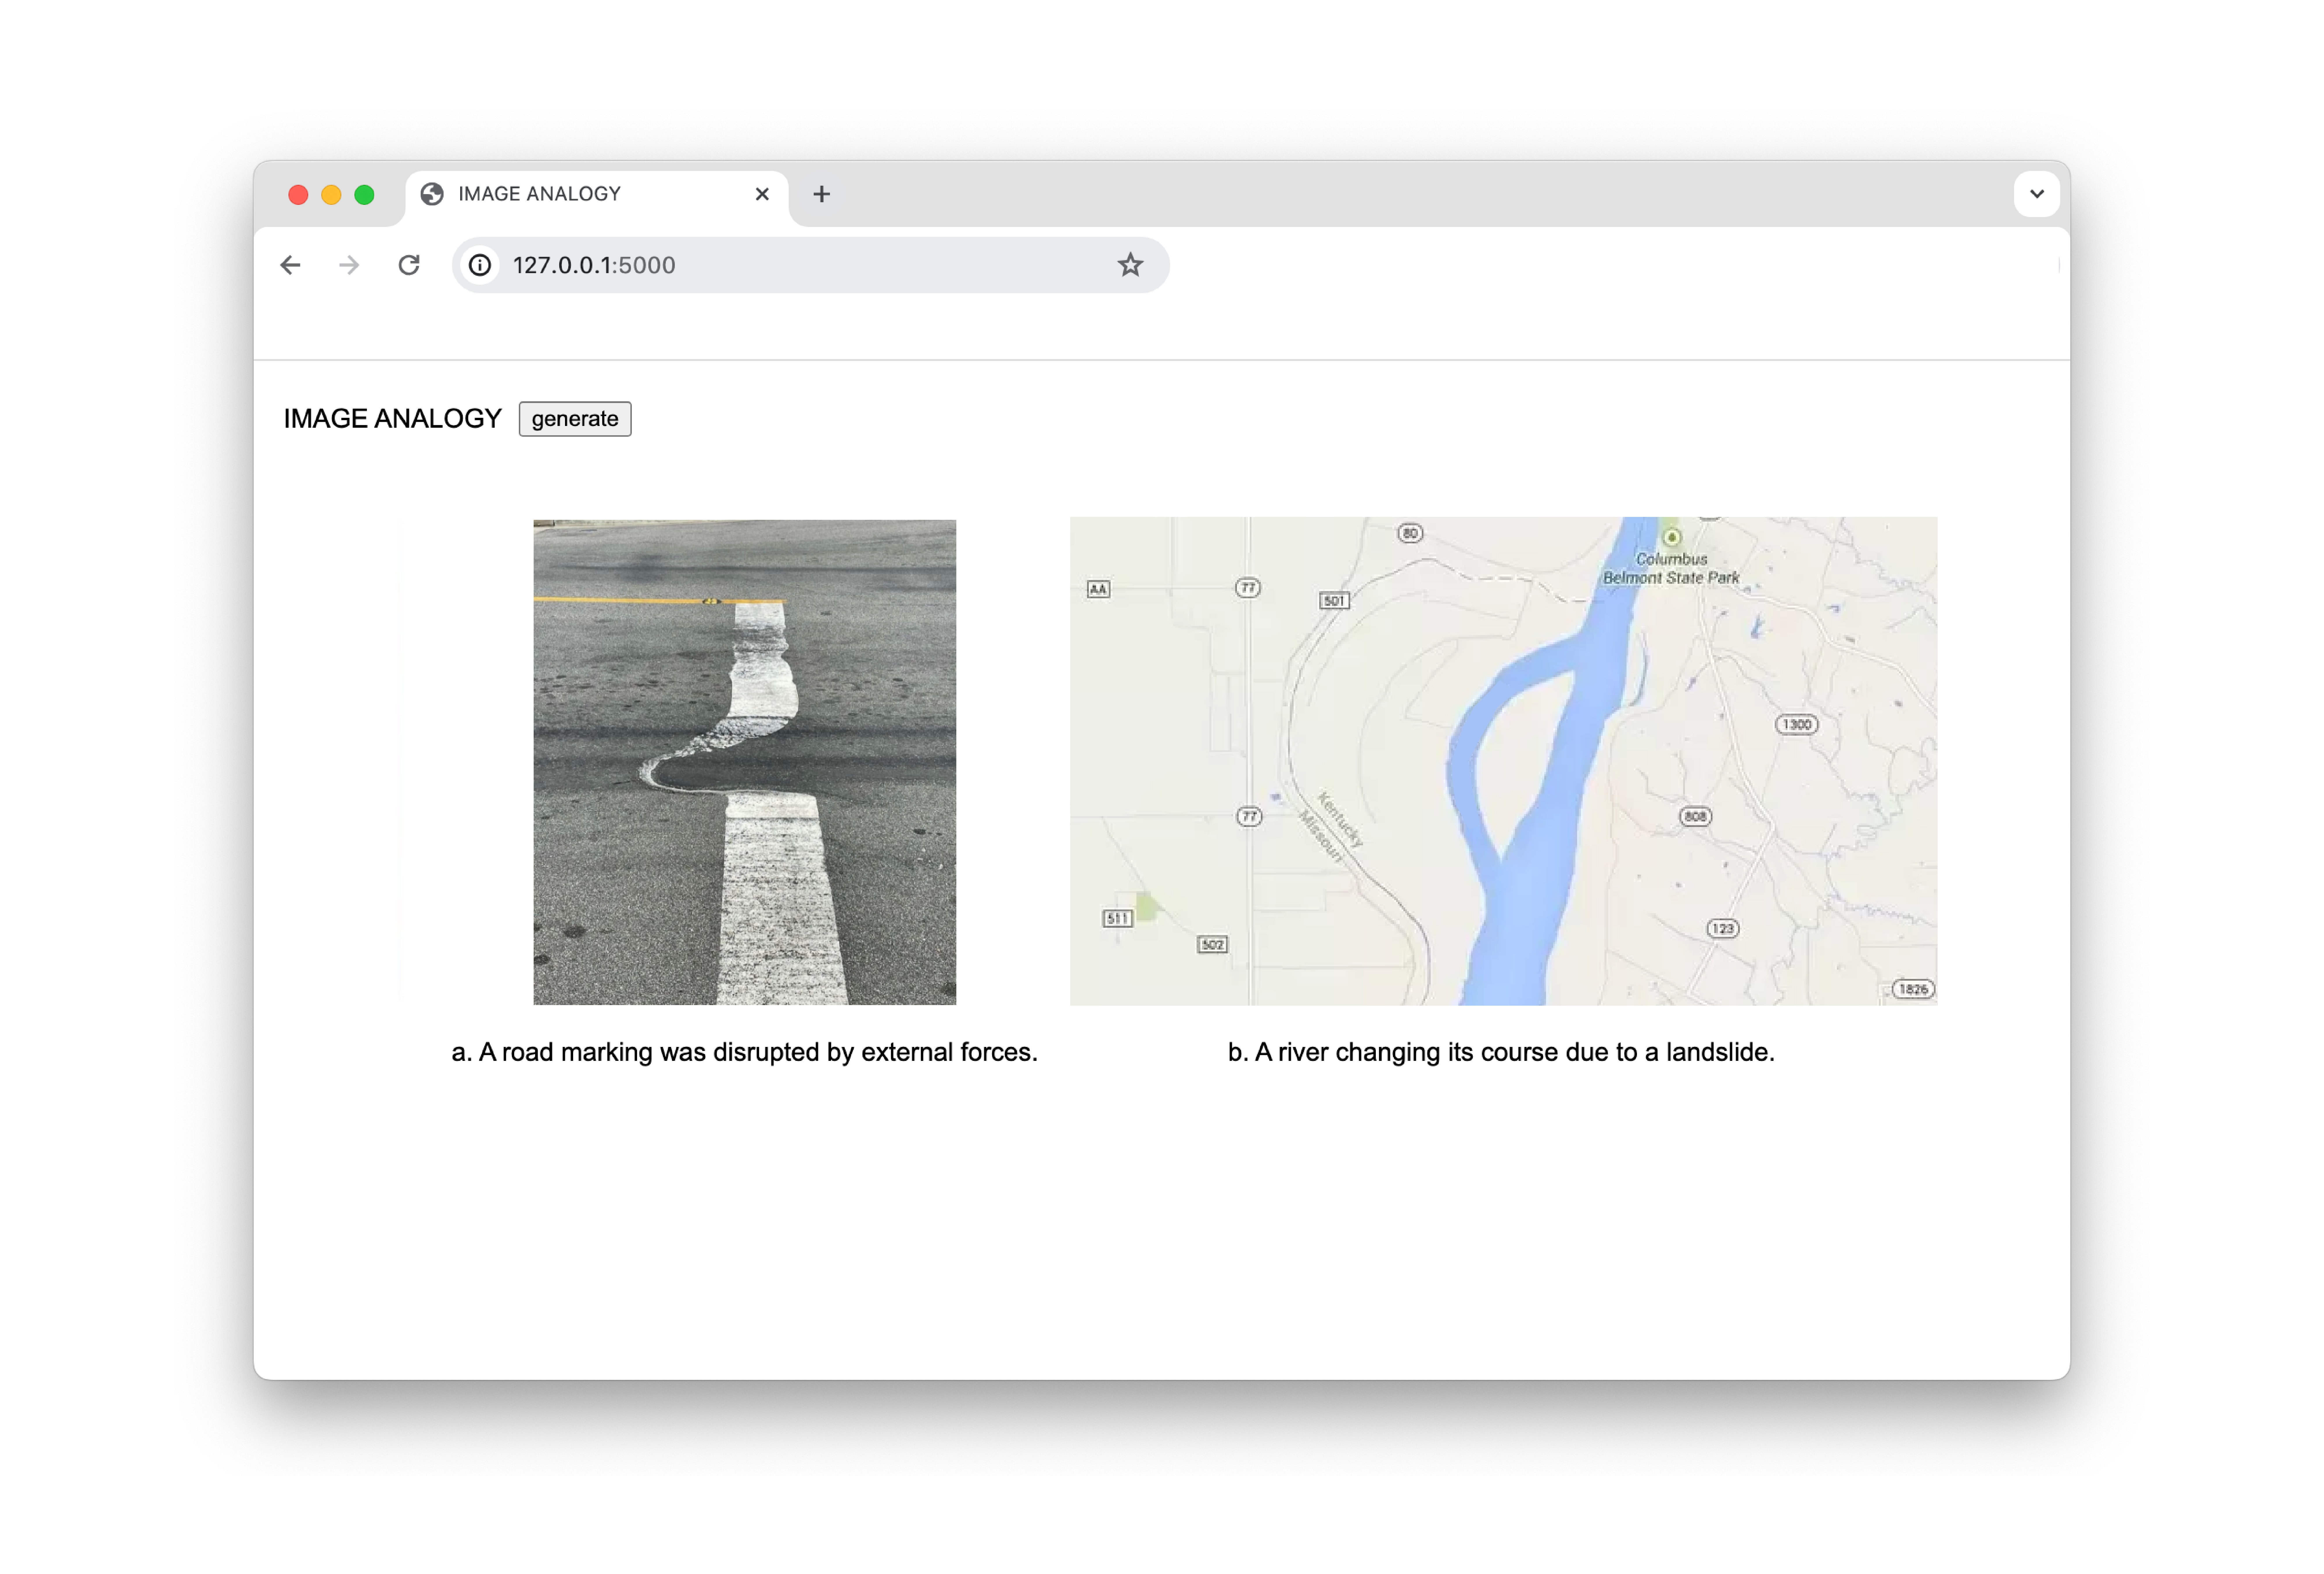This screenshot has height=1574, width=2324.
Task: Open a new tab with plus icon
Action: pyautogui.click(x=821, y=194)
